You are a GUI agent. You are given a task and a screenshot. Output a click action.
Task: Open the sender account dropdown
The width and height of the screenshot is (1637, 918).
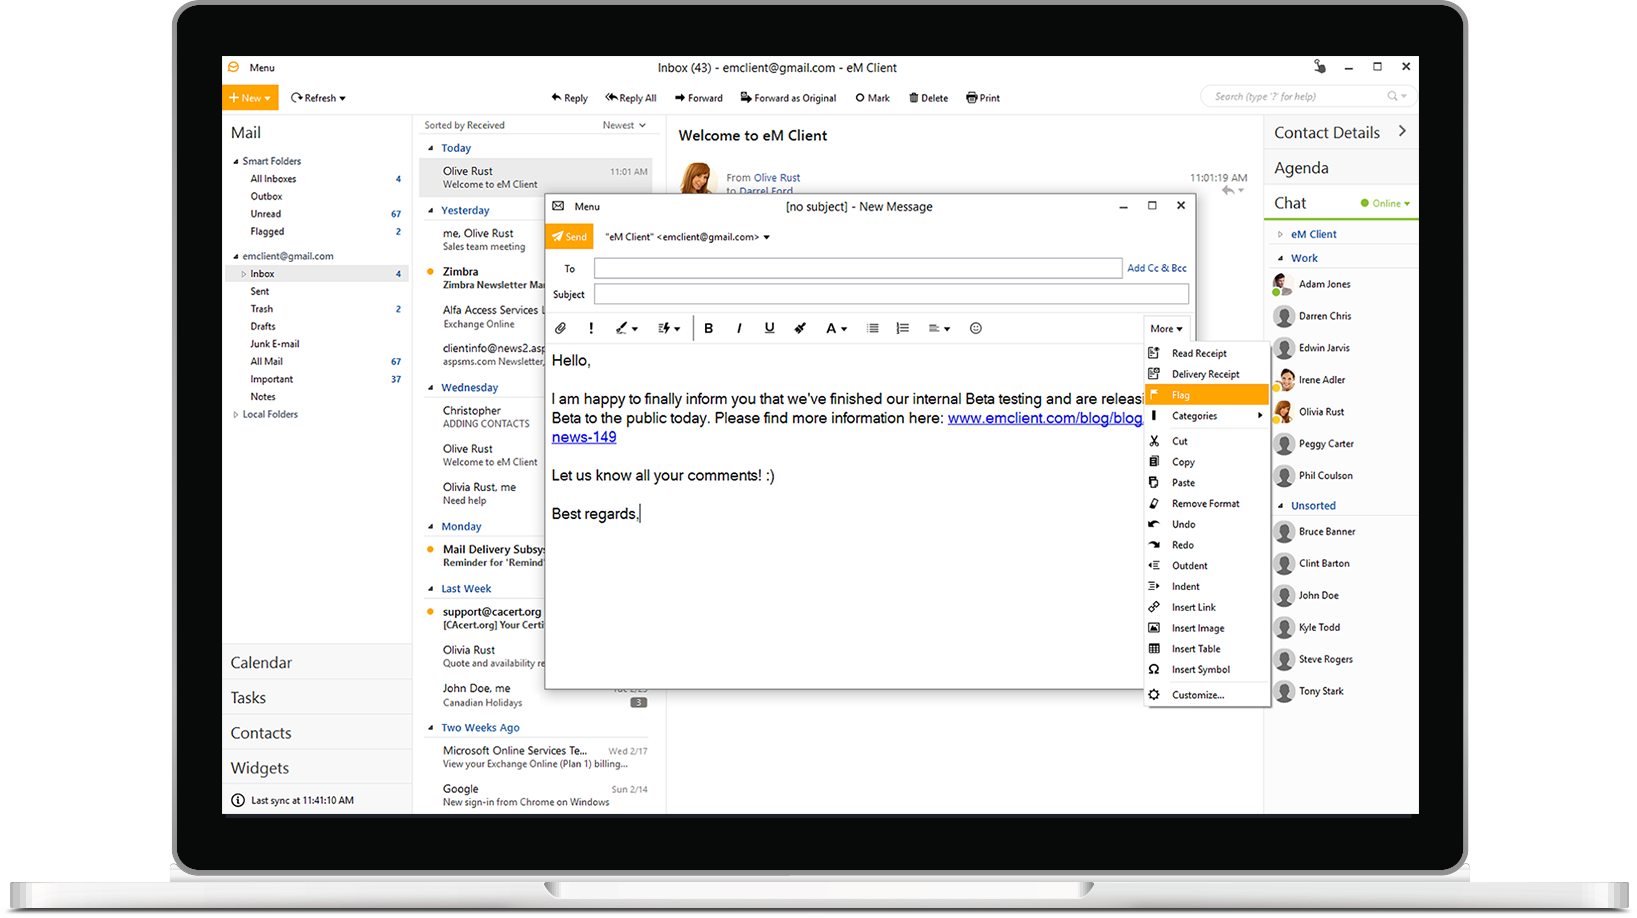coord(767,238)
